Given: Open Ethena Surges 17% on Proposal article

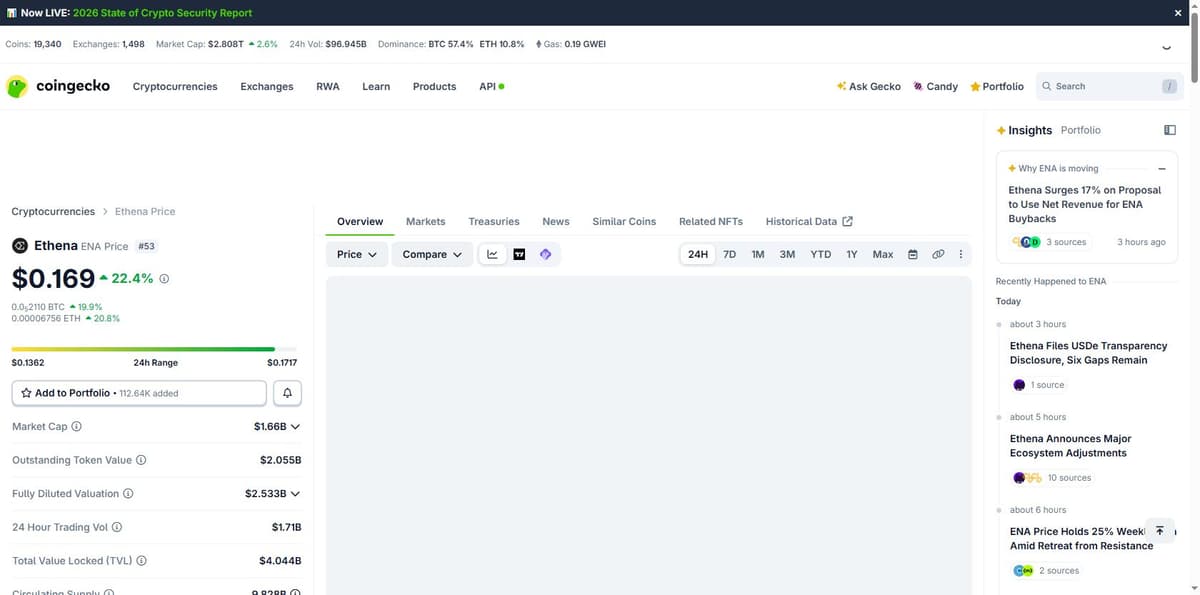Looking at the screenshot, I should click(x=1085, y=204).
